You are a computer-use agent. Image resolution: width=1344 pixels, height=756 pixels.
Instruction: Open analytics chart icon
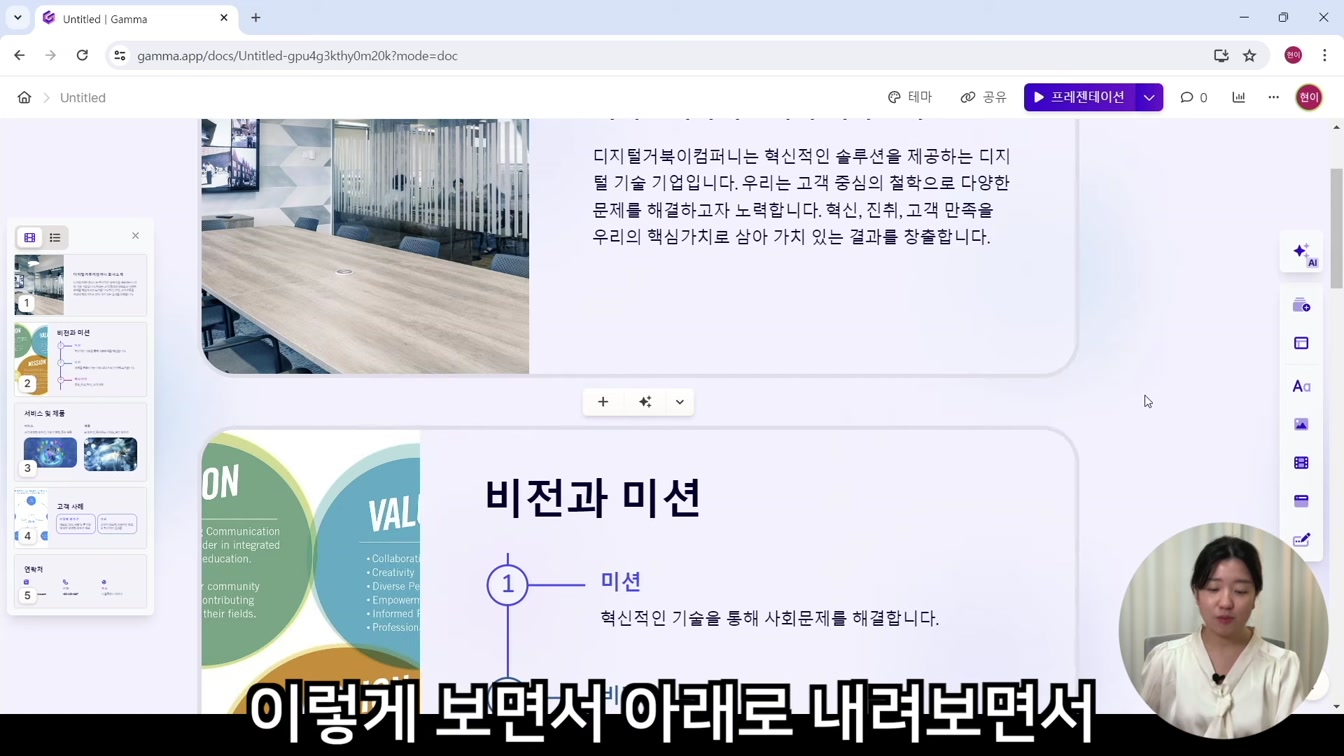click(1239, 97)
